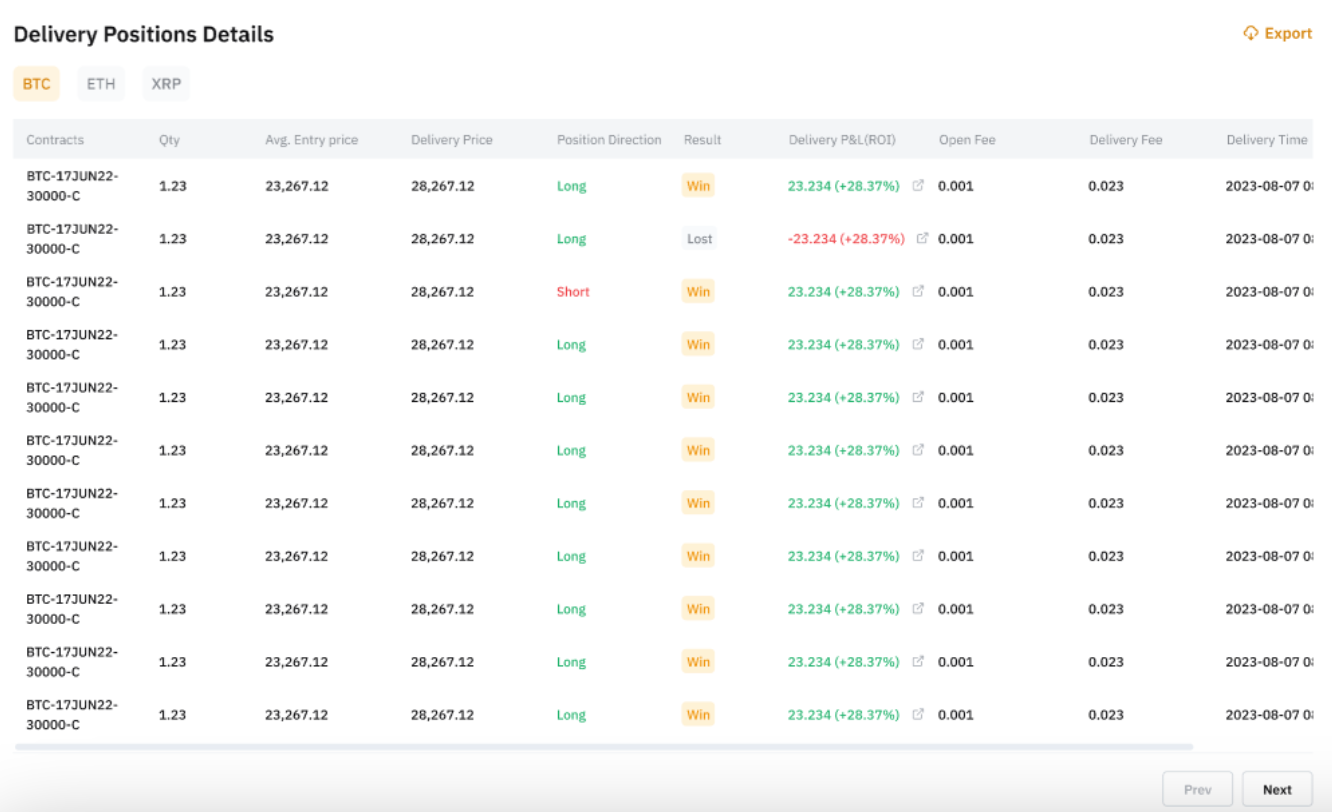The image size is (1332, 812).
Task: Click share icon in the Short position row
Action: click(x=918, y=292)
